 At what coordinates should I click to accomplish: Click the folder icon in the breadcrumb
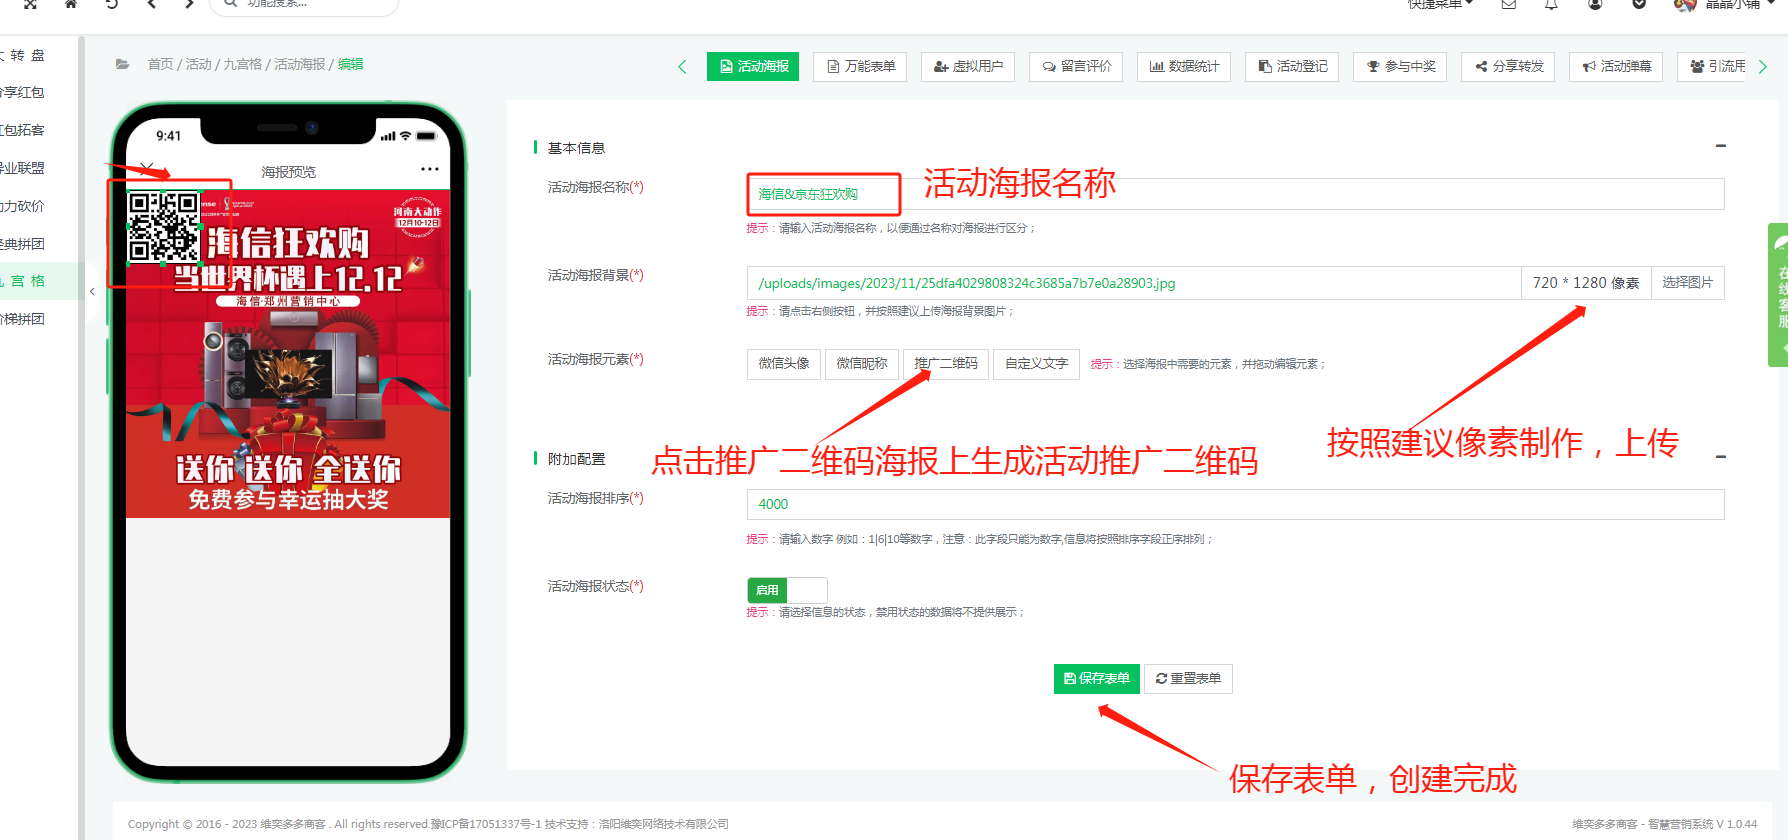(x=122, y=64)
